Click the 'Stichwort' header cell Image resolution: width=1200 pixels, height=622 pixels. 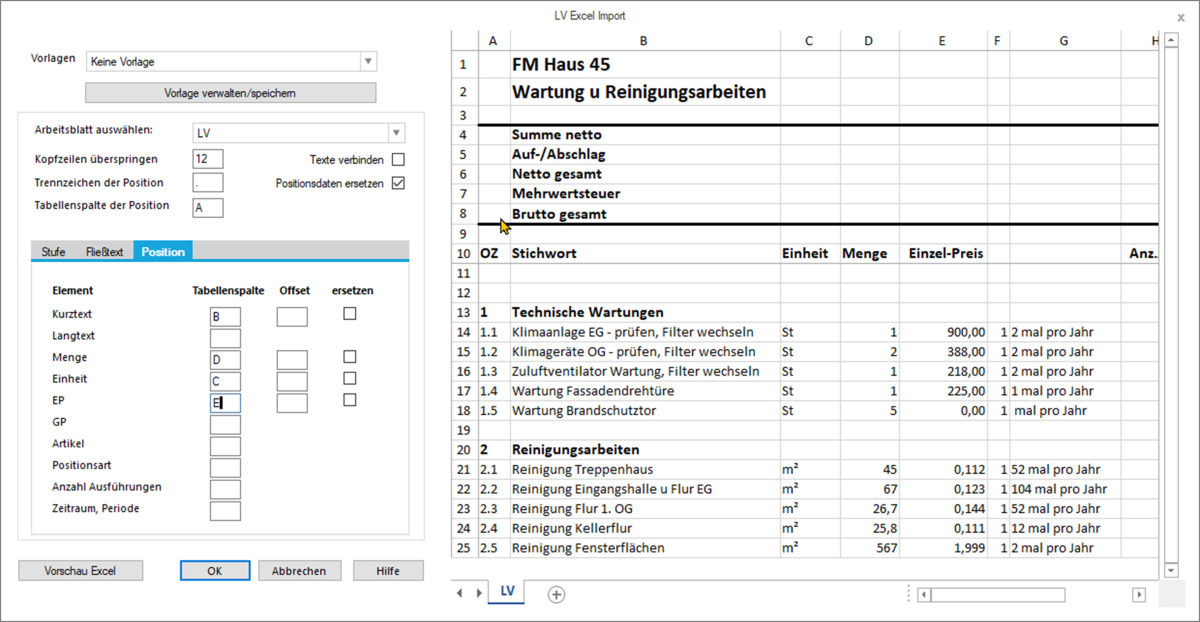click(643, 253)
